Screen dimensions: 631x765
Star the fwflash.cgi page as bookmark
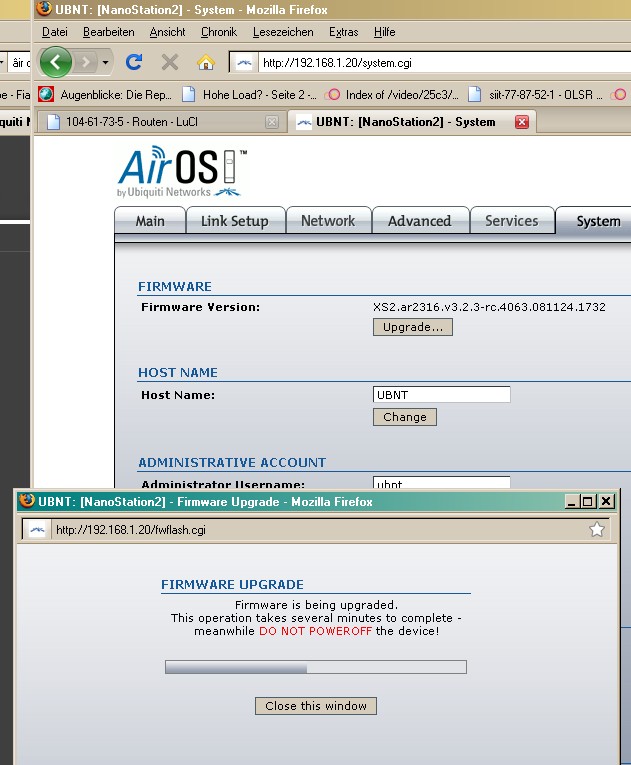[597, 530]
